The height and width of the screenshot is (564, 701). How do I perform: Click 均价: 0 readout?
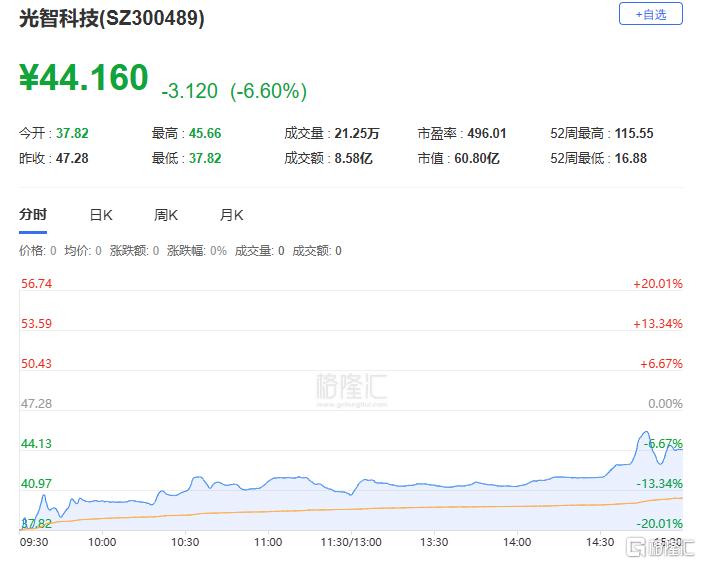pos(83,251)
